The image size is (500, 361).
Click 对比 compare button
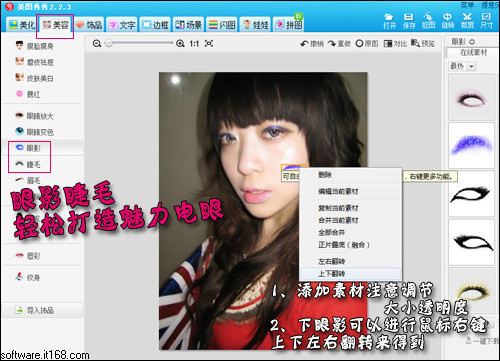pyautogui.click(x=395, y=44)
